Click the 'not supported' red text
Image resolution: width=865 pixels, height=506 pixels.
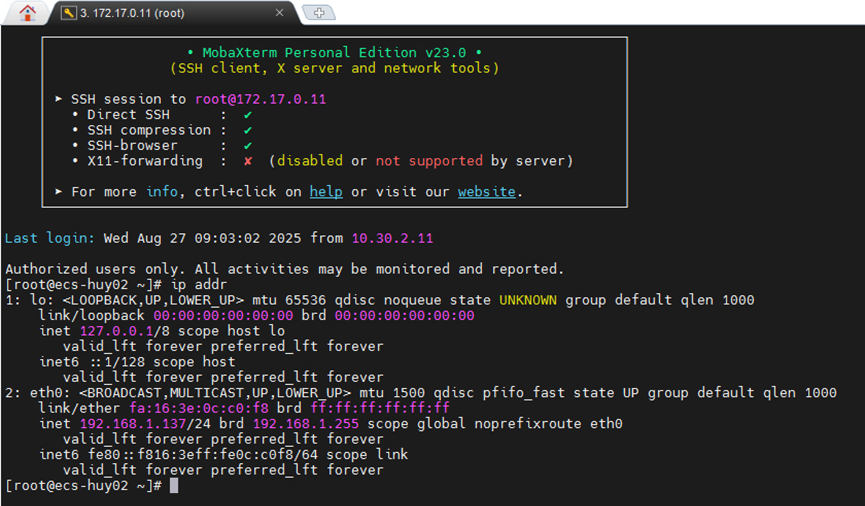(429, 161)
